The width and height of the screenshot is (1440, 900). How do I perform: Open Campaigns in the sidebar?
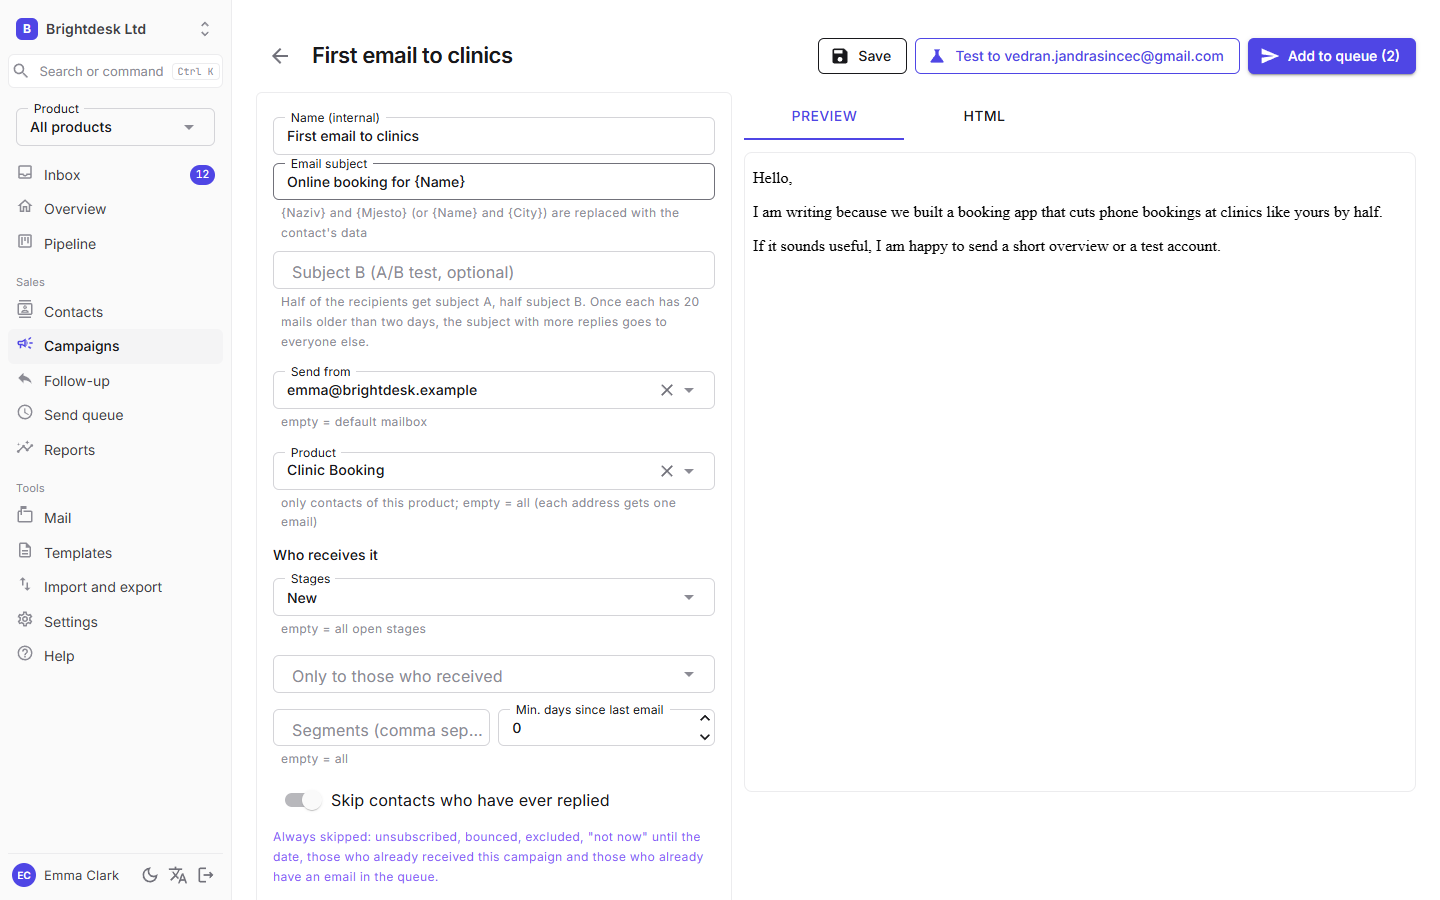click(x=116, y=346)
